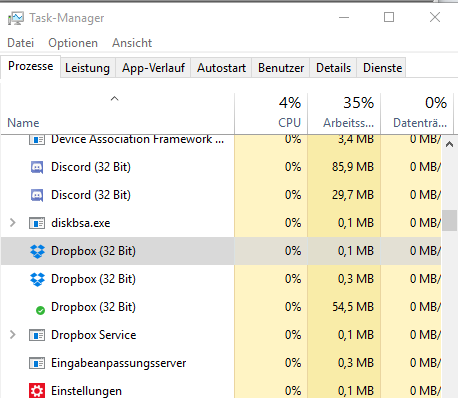Click the Discord icon in the 85,9 MB row

coord(37,167)
